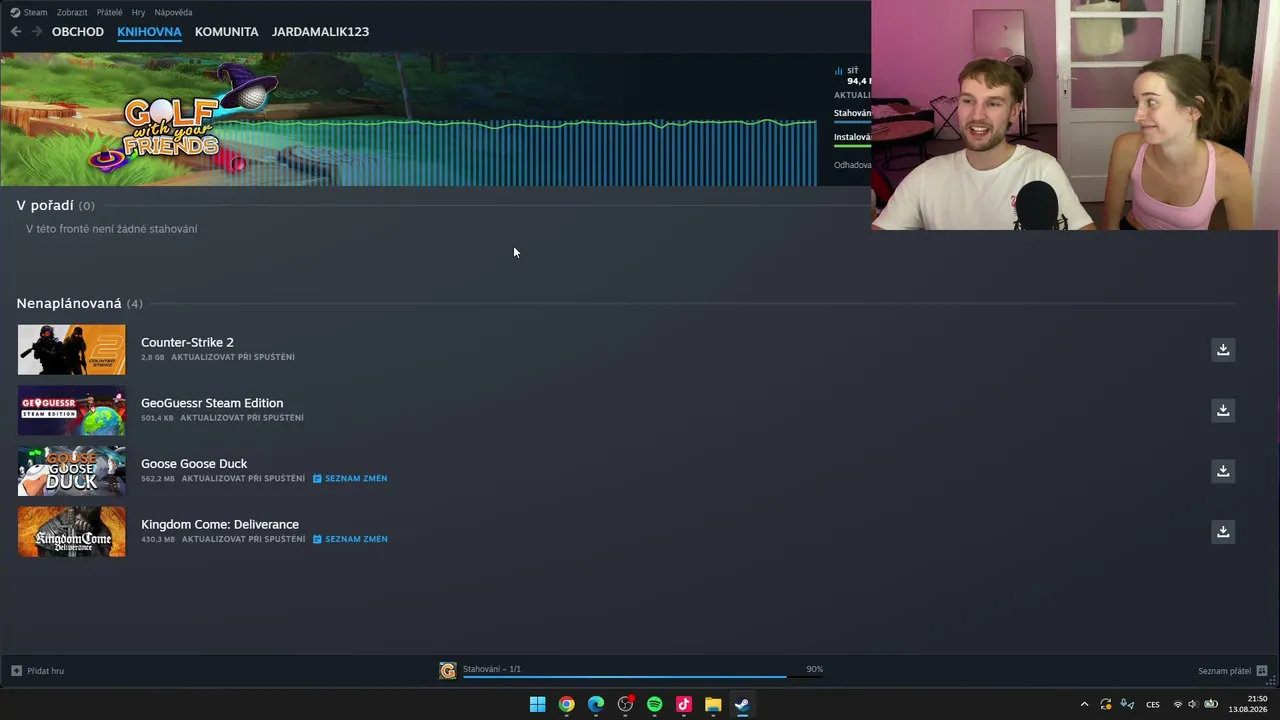Open the JARDAMALIK123 profile tab
This screenshot has height=720, width=1280.
click(320, 32)
